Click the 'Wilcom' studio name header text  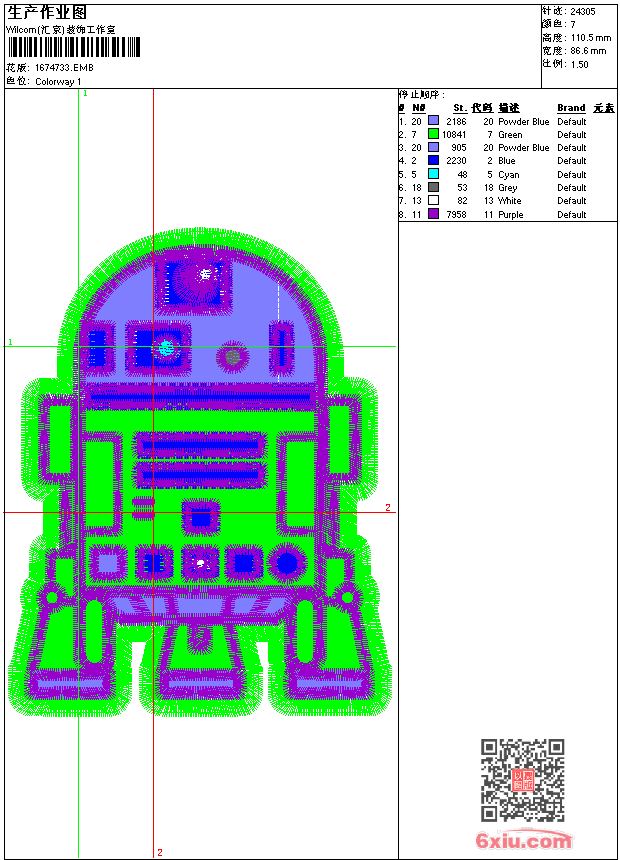tap(61, 30)
